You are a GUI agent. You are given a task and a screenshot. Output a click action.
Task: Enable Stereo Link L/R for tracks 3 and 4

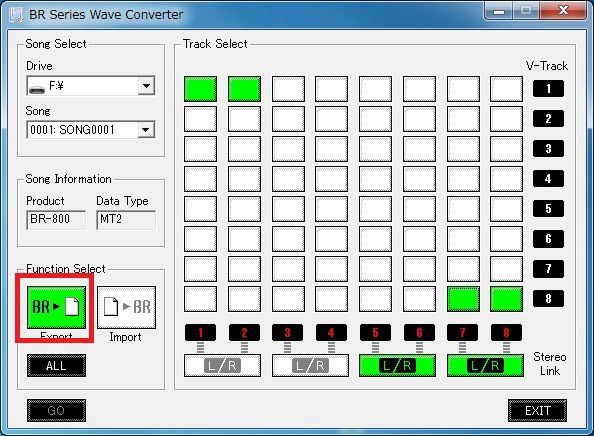coord(310,366)
